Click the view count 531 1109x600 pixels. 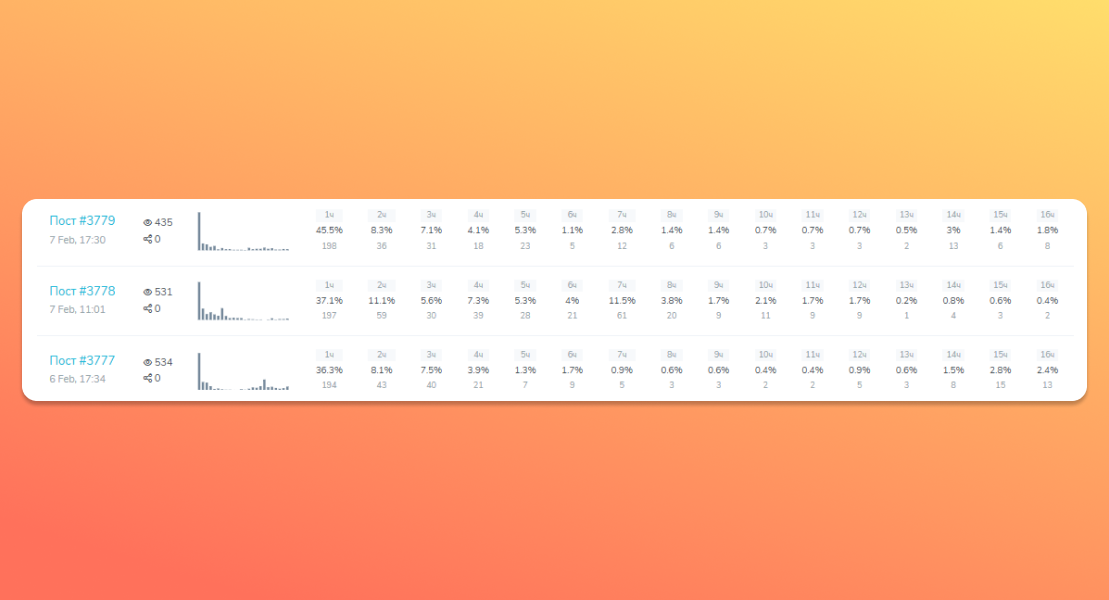click(x=163, y=292)
